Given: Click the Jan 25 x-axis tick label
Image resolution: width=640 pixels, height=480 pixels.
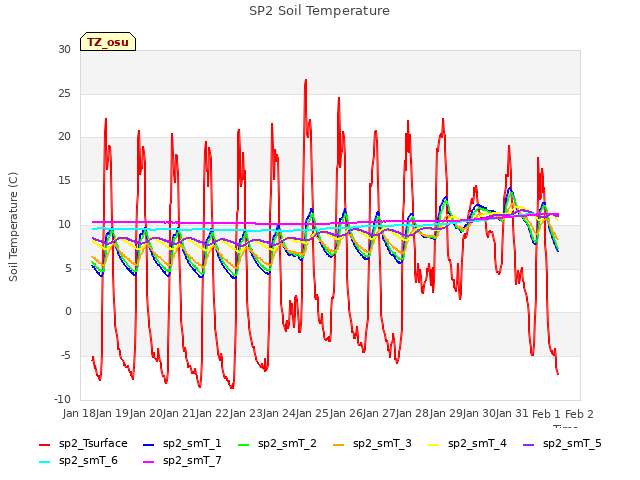Looking at the screenshot, I should 312,413.
